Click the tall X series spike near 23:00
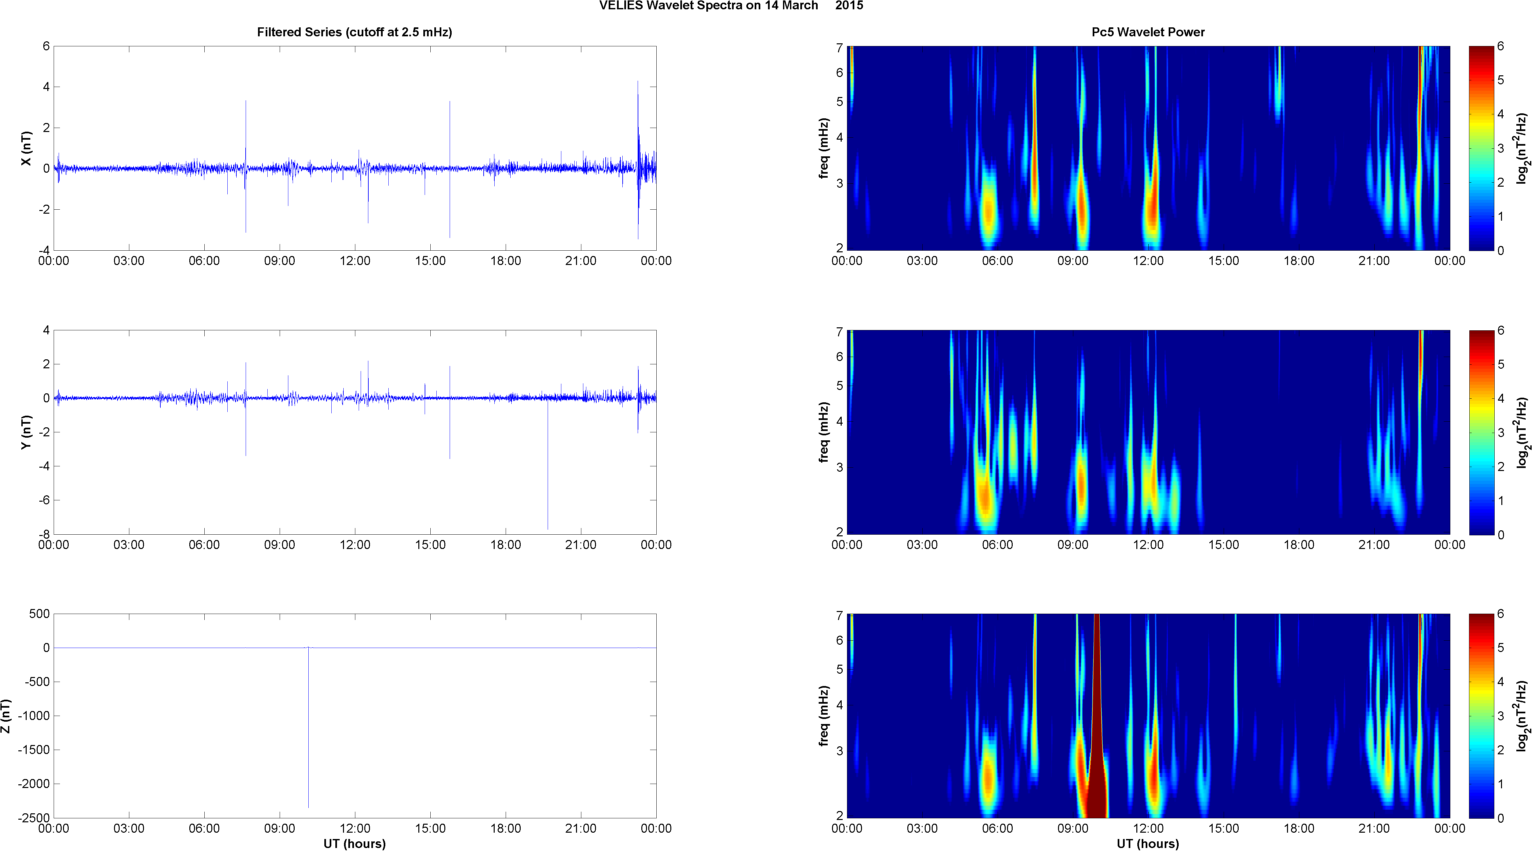This screenshot has width=1532, height=851. (x=638, y=160)
